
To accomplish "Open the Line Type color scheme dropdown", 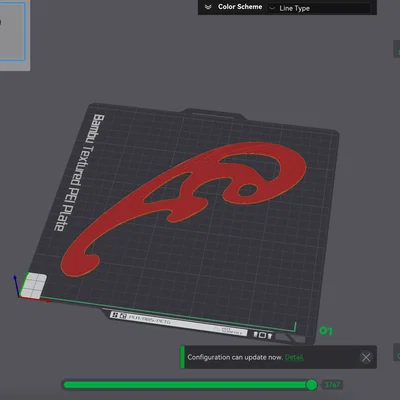I will pos(319,8).
